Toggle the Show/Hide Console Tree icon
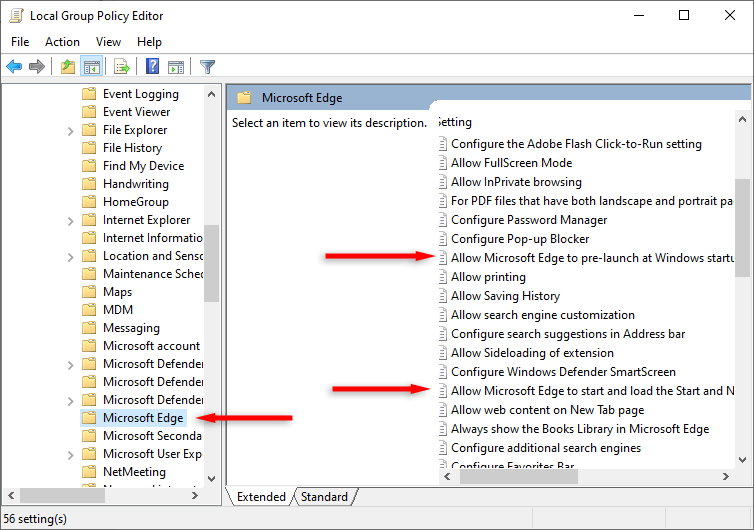Screen dimensions: 754x530 pos(91,66)
